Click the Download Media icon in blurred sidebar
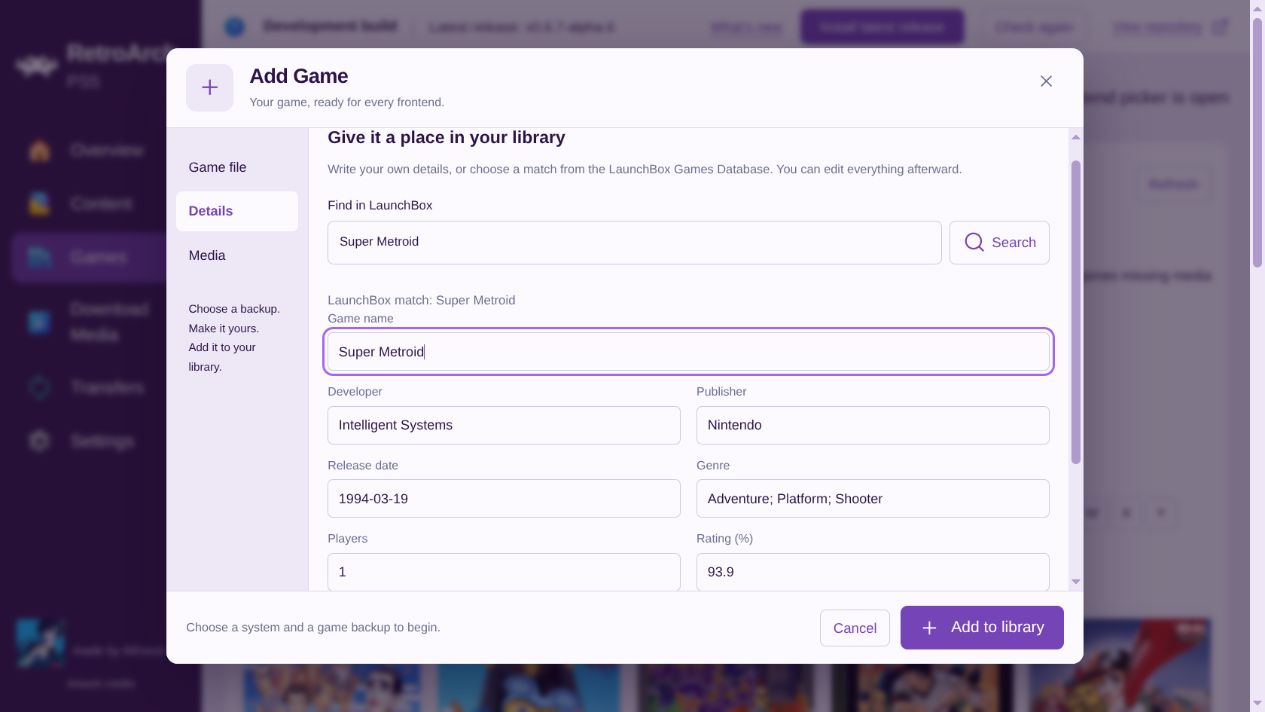1265x712 pixels. [39, 322]
